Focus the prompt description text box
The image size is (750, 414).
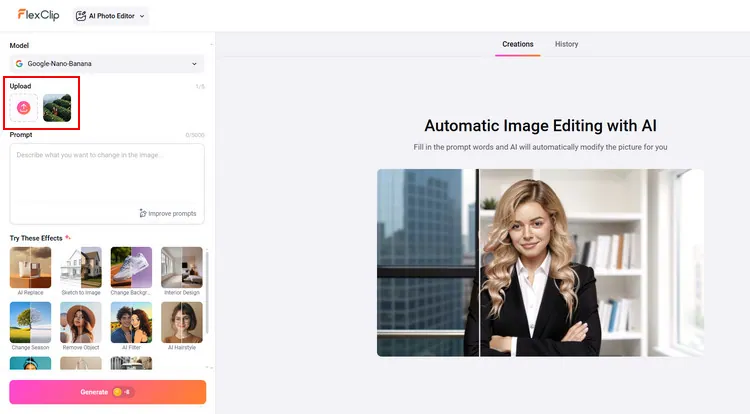tap(107, 184)
